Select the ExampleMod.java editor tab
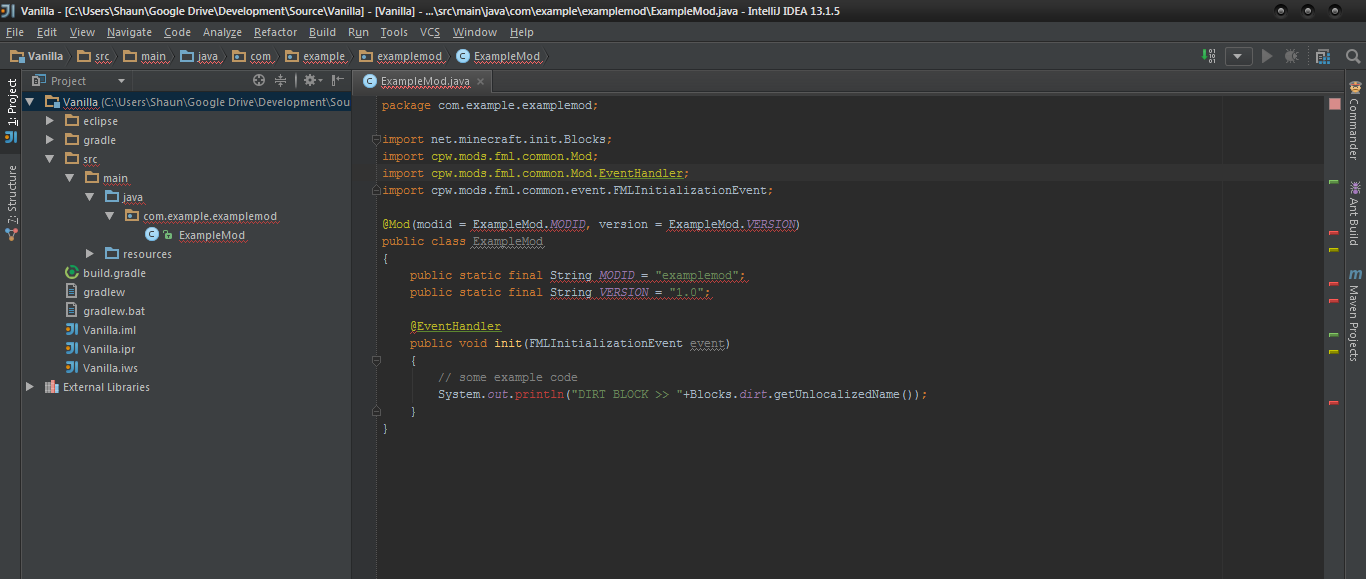This screenshot has width=1366, height=579. (x=425, y=81)
